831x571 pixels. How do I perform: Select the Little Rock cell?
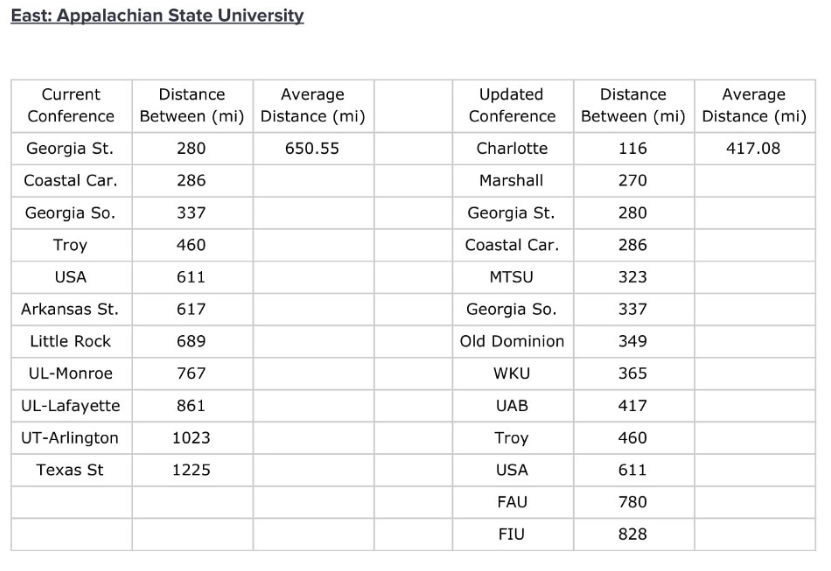click(71, 341)
